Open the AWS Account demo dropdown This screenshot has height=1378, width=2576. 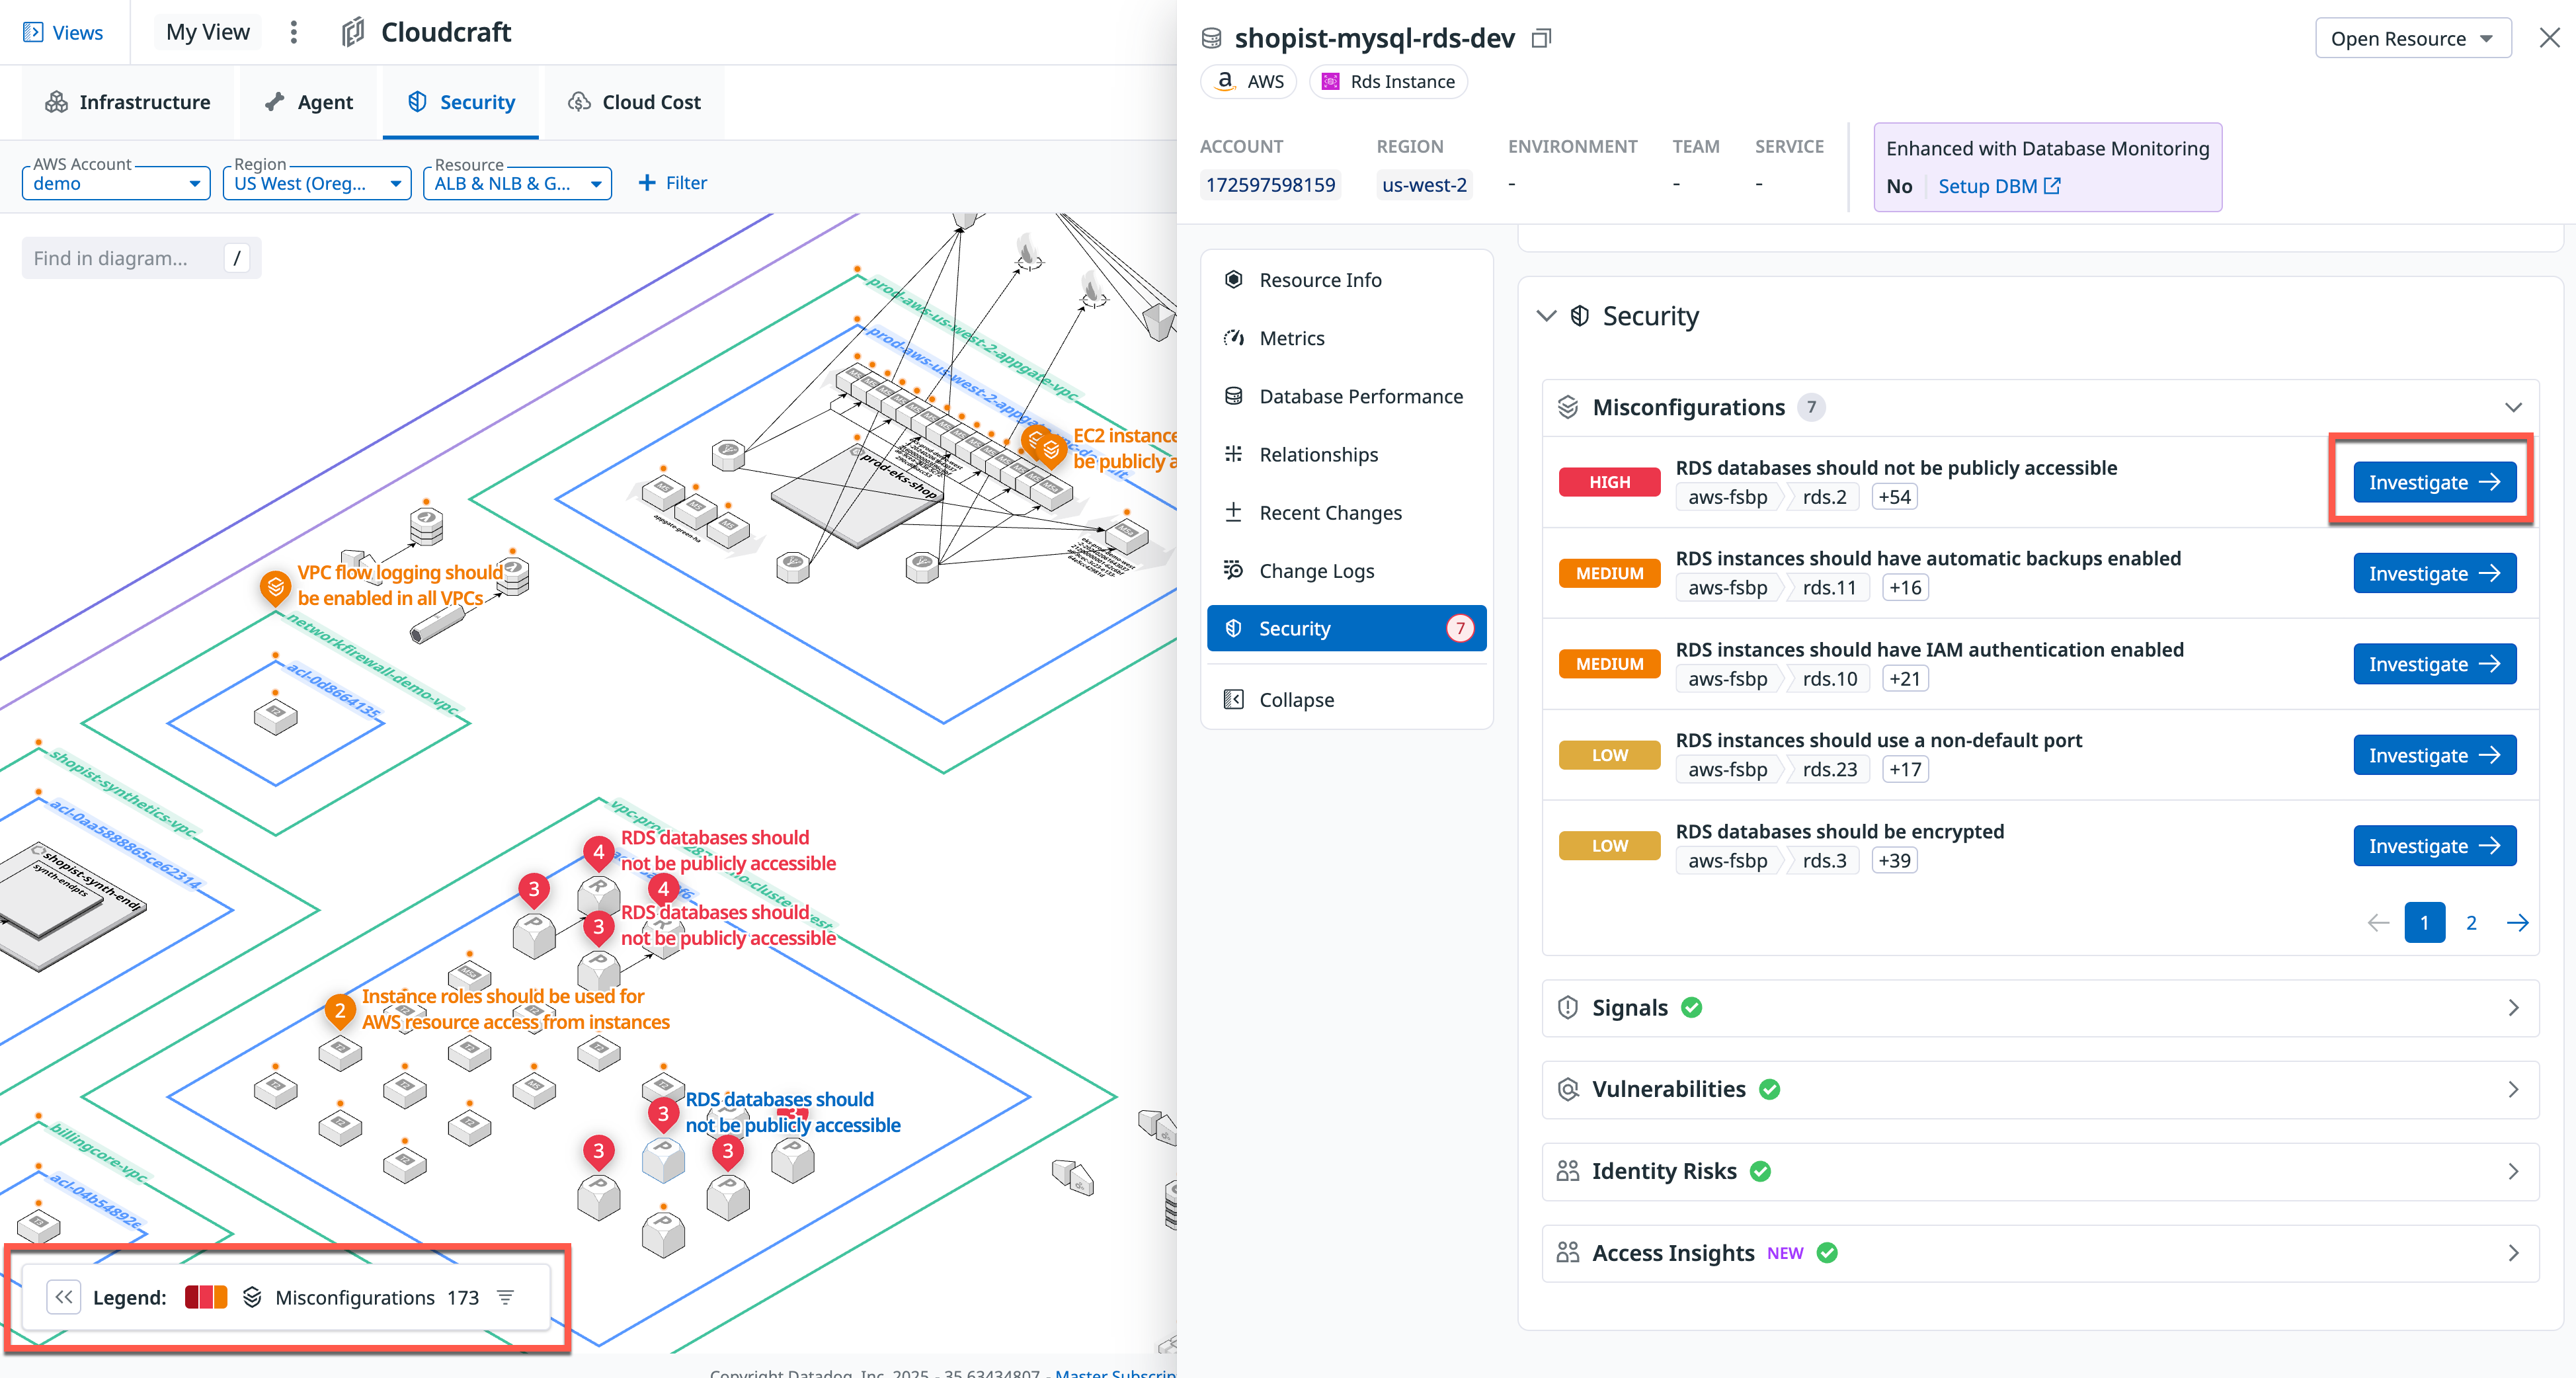pos(116,183)
